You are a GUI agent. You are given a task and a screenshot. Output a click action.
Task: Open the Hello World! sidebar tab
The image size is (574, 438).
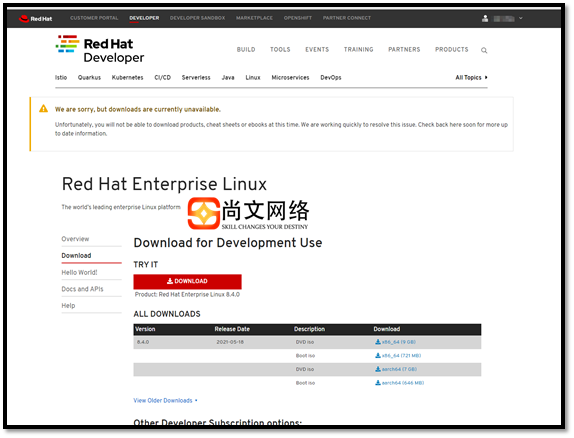79,272
